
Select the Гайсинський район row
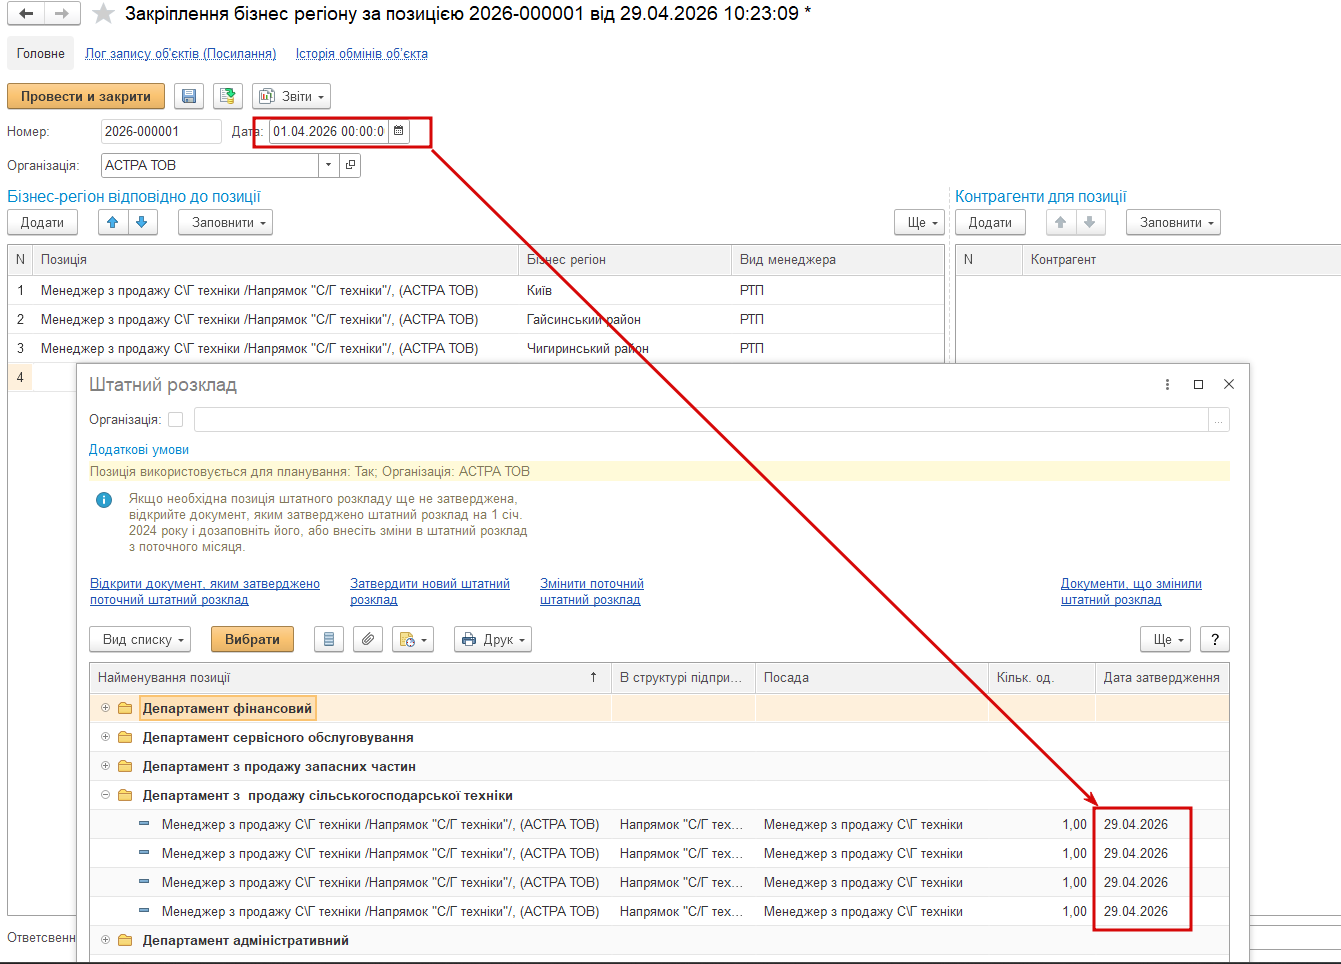click(476, 319)
